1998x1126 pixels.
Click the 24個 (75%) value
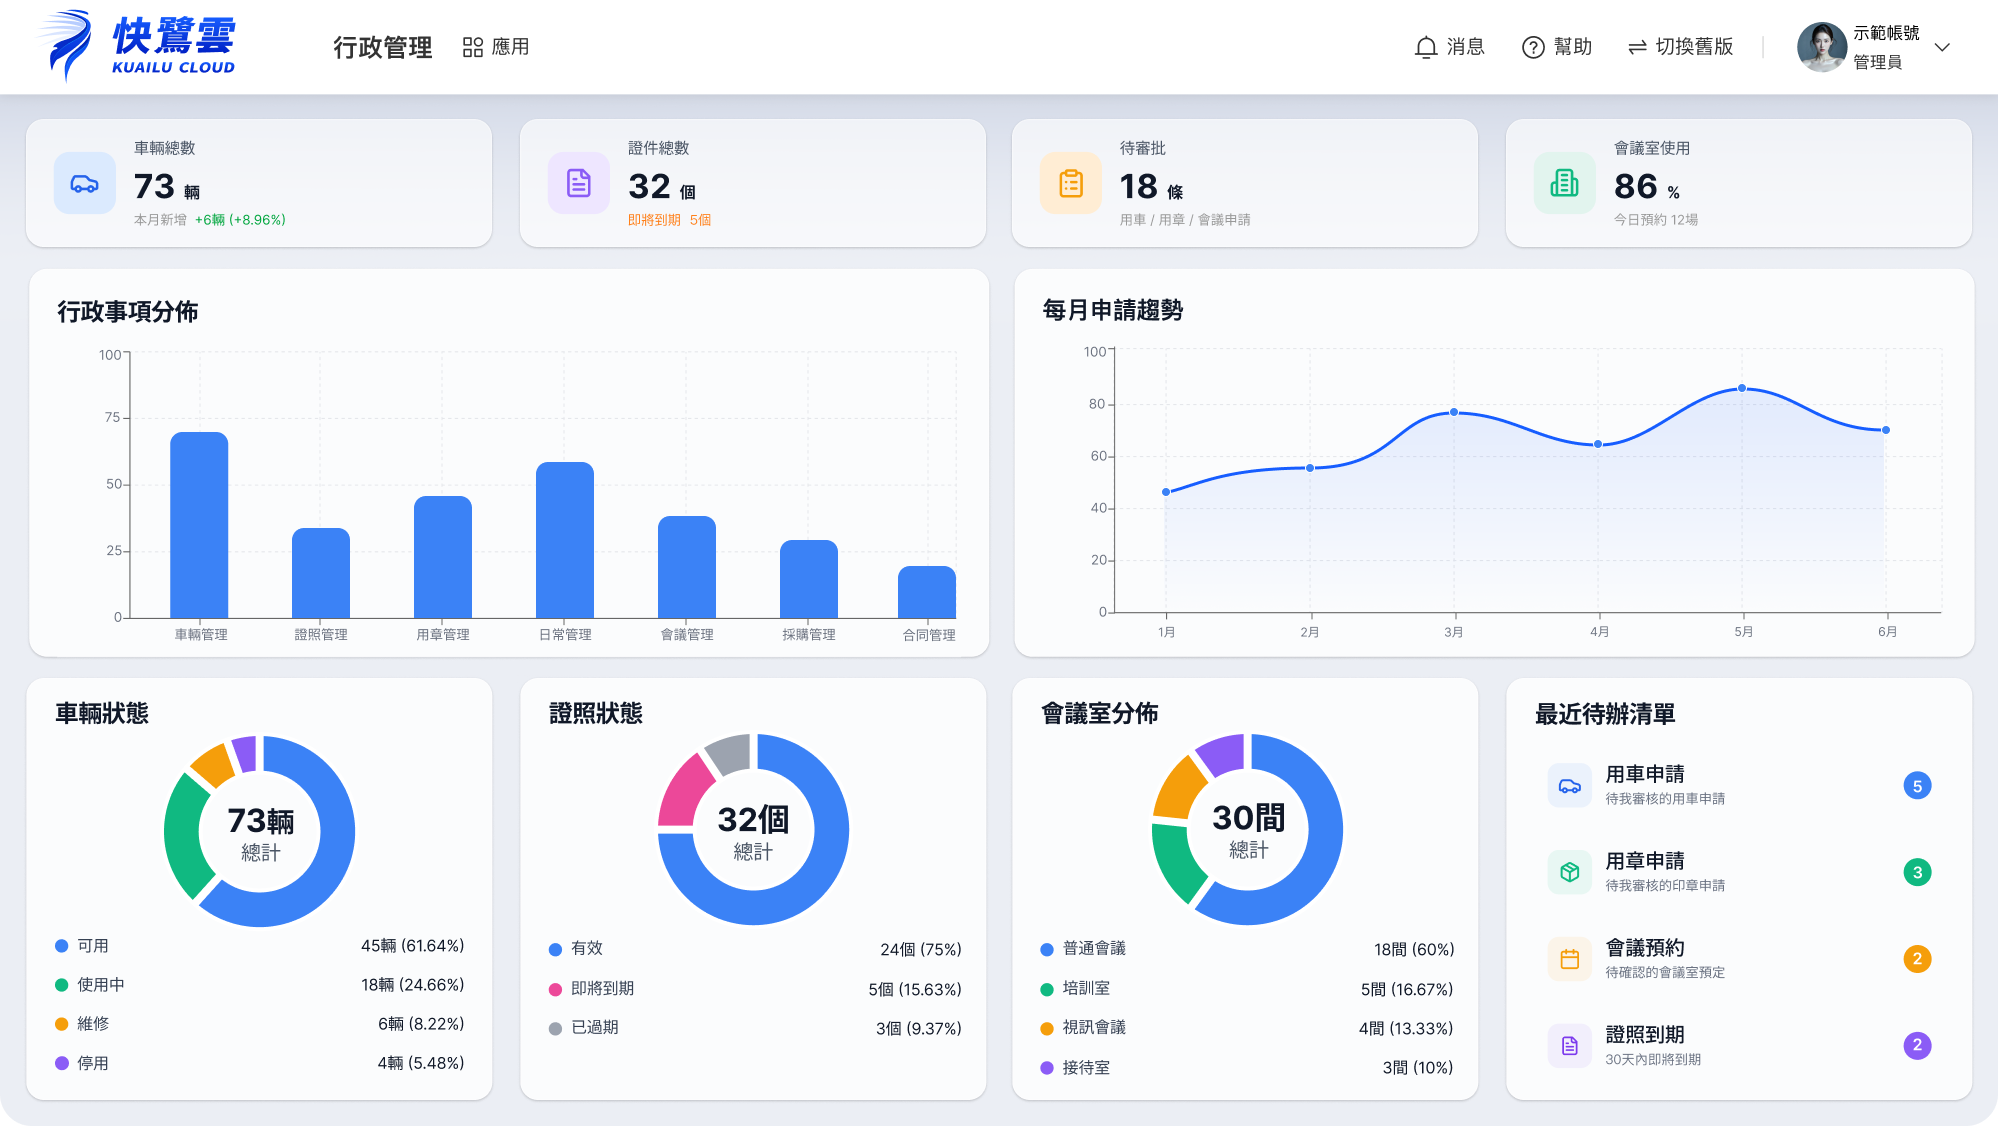pos(921,949)
